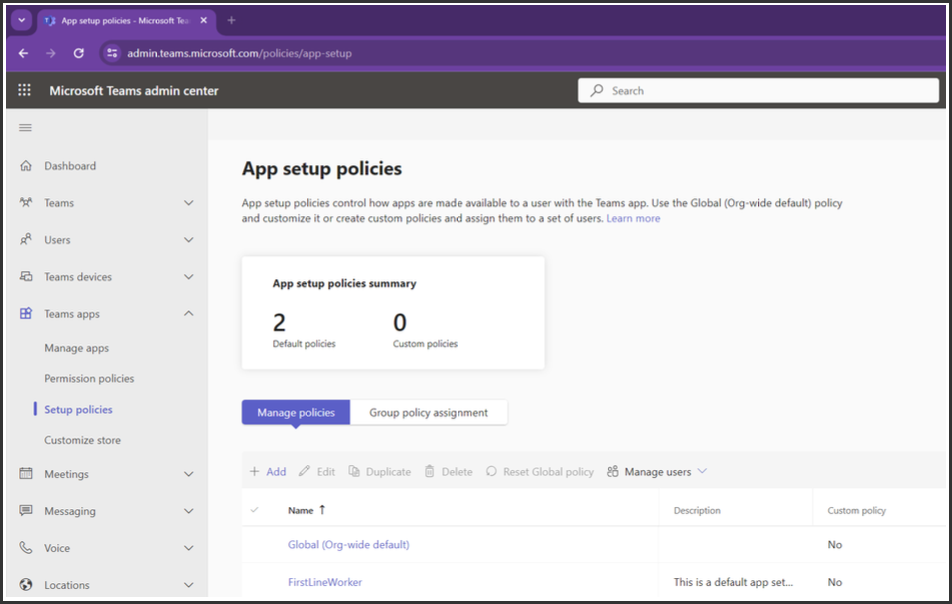Open the Manage users dropdown arrow

(702, 471)
